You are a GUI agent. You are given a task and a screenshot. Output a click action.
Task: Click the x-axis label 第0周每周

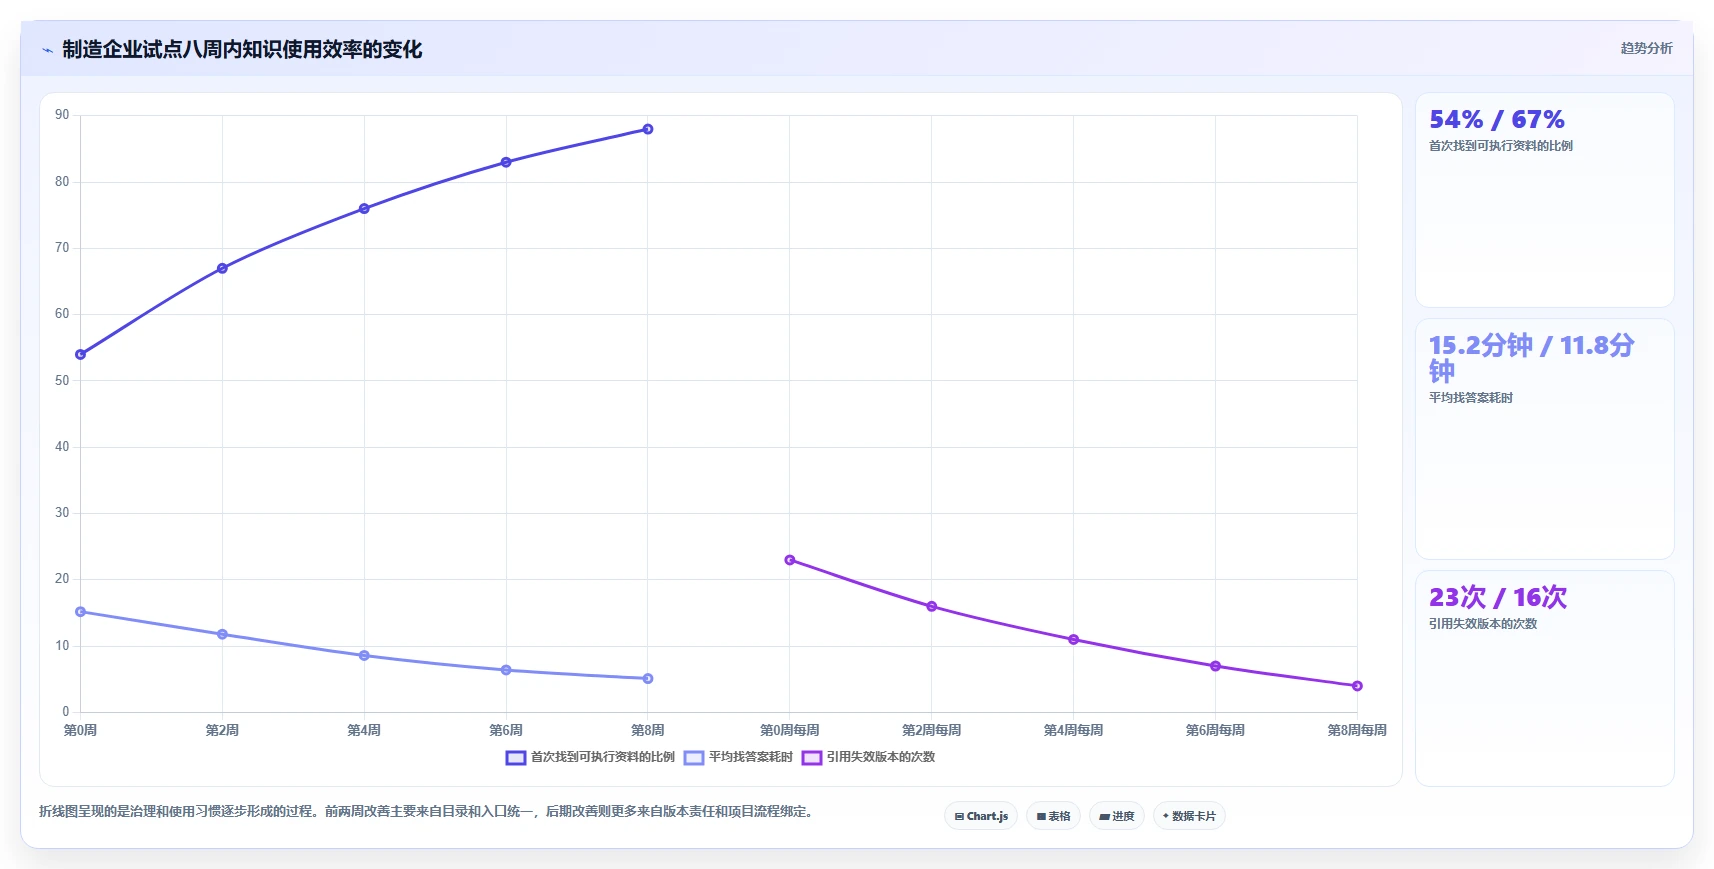click(x=790, y=730)
